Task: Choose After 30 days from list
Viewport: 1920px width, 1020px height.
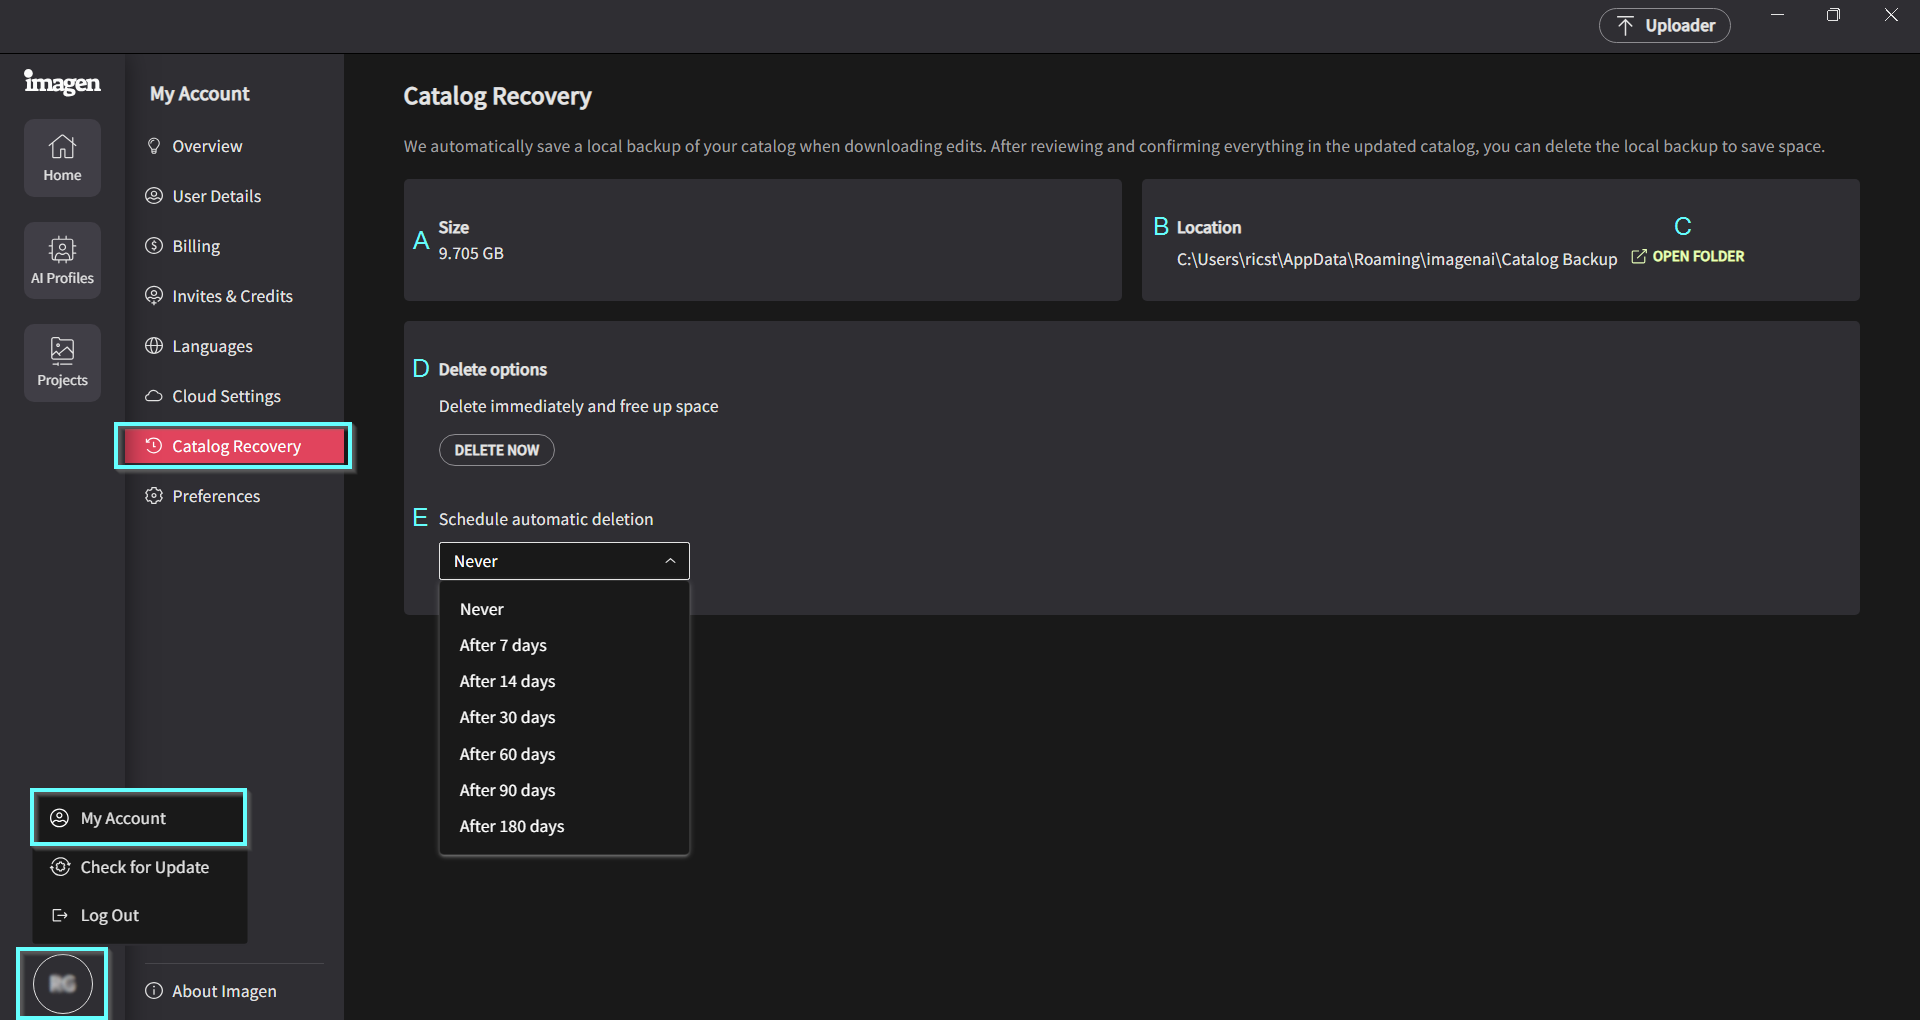Action: [507, 717]
